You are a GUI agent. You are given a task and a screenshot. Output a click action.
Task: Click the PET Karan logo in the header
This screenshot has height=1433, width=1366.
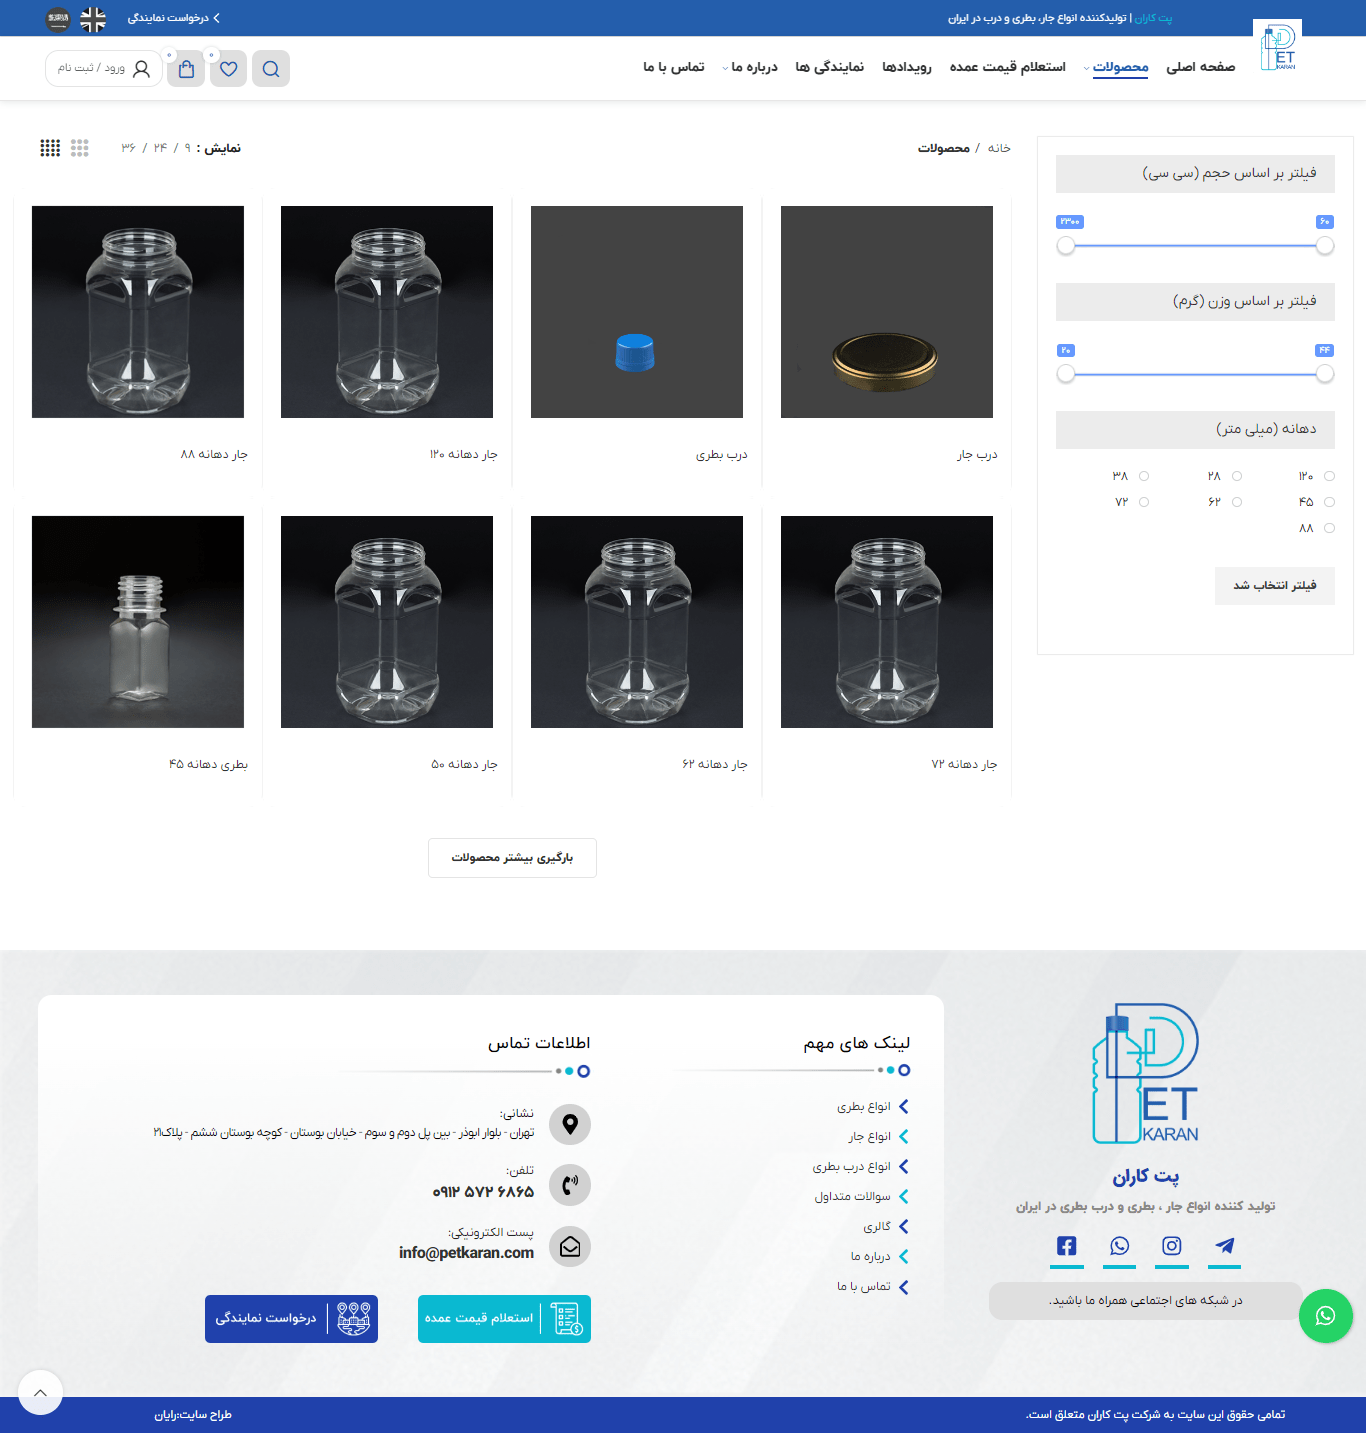[1277, 46]
